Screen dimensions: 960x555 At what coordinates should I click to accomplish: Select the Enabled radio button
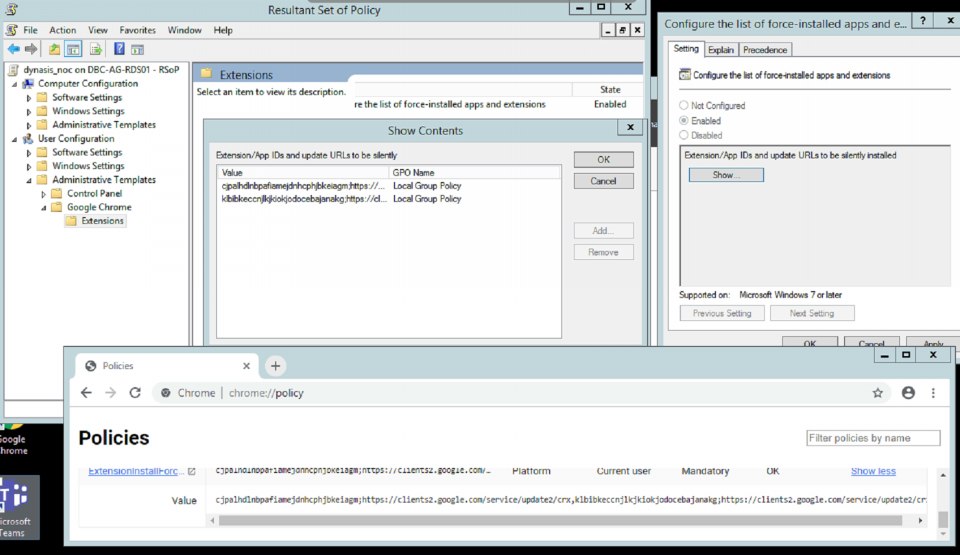pyautogui.click(x=684, y=120)
